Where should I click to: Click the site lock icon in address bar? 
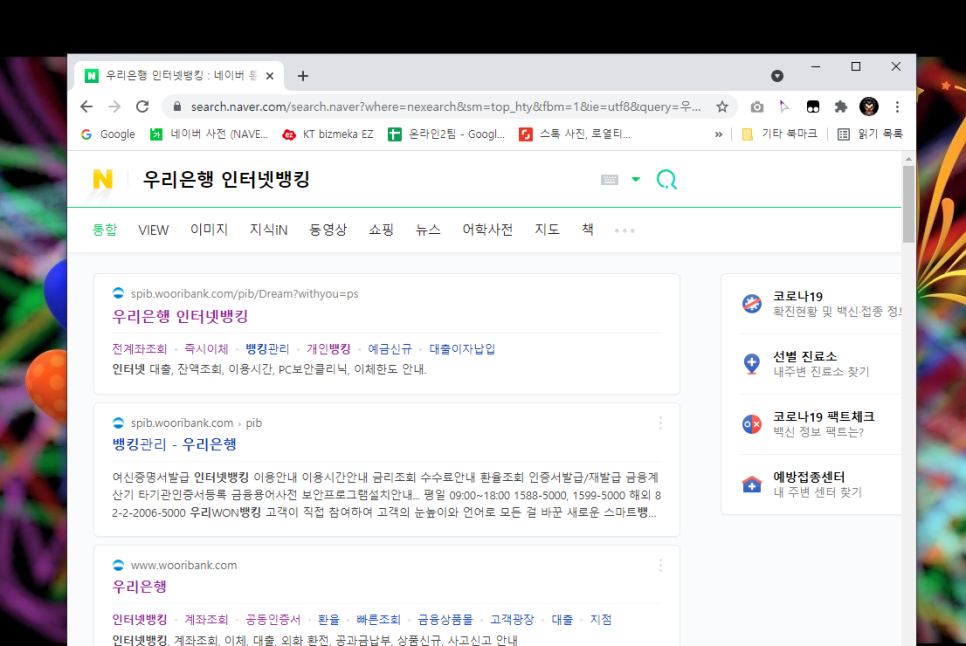pyautogui.click(x=177, y=107)
